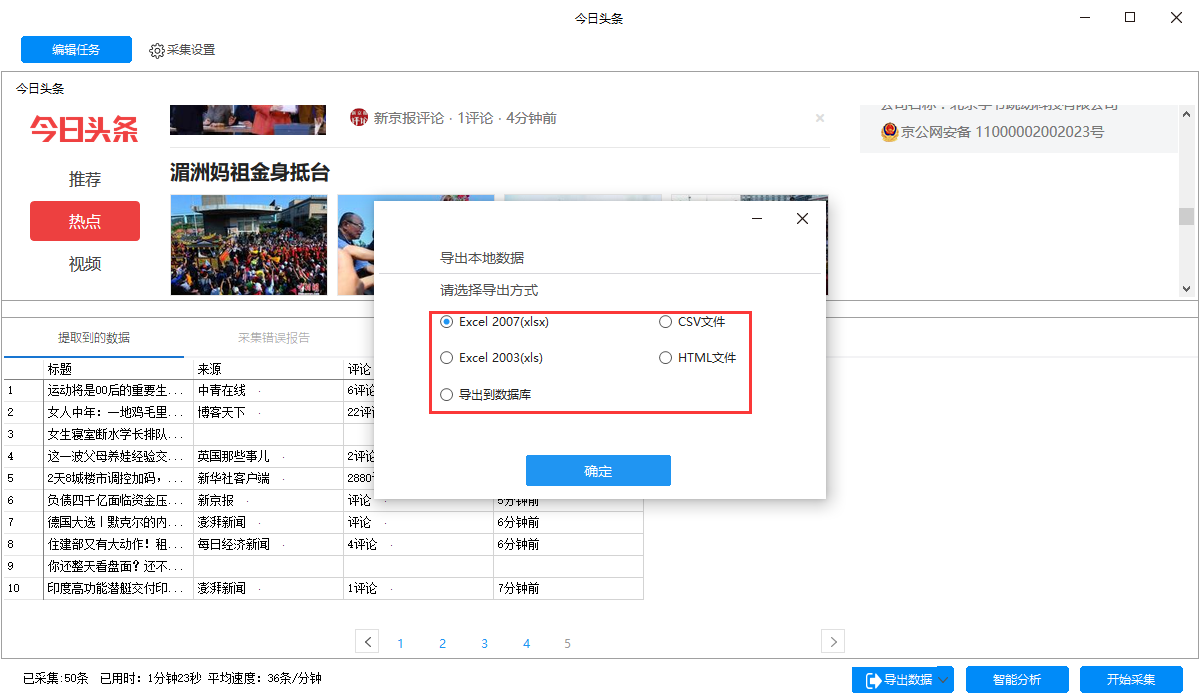Click the export icon on the 导出数据 button
Screen dimensions: 1200x700
coord(872,680)
